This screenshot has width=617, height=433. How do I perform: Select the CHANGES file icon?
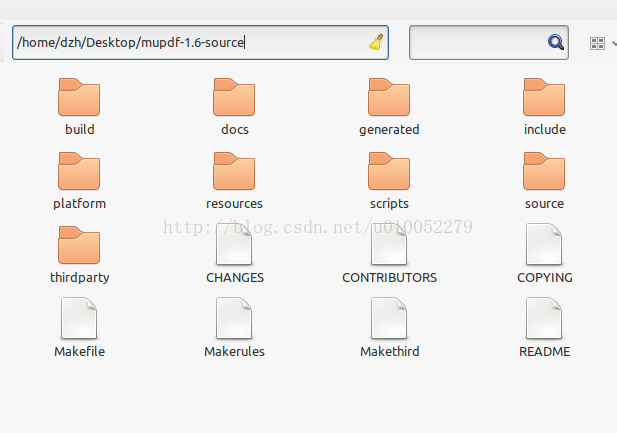[234, 244]
